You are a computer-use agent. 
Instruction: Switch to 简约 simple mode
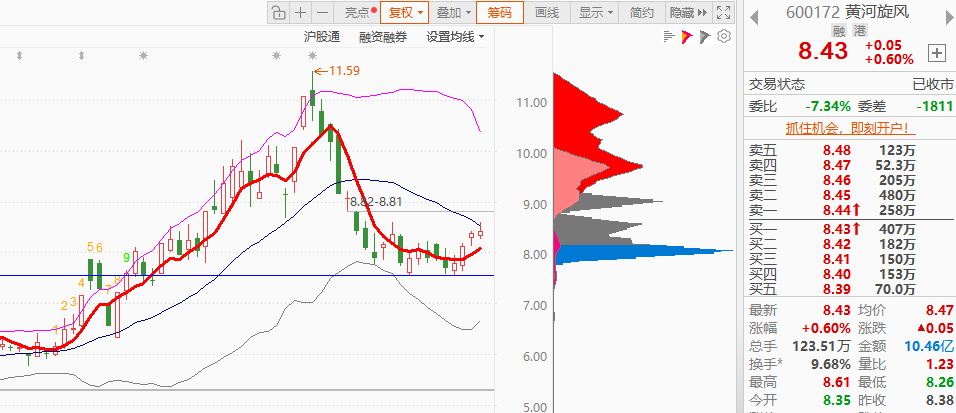click(x=642, y=12)
